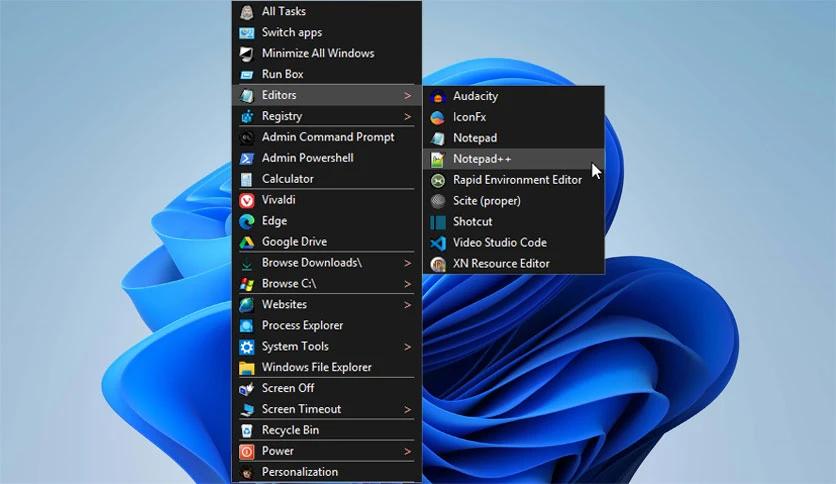Screen dimensions: 836x484
Task: Click the Admin Command Prompt icon
Action: pos(246,138)
